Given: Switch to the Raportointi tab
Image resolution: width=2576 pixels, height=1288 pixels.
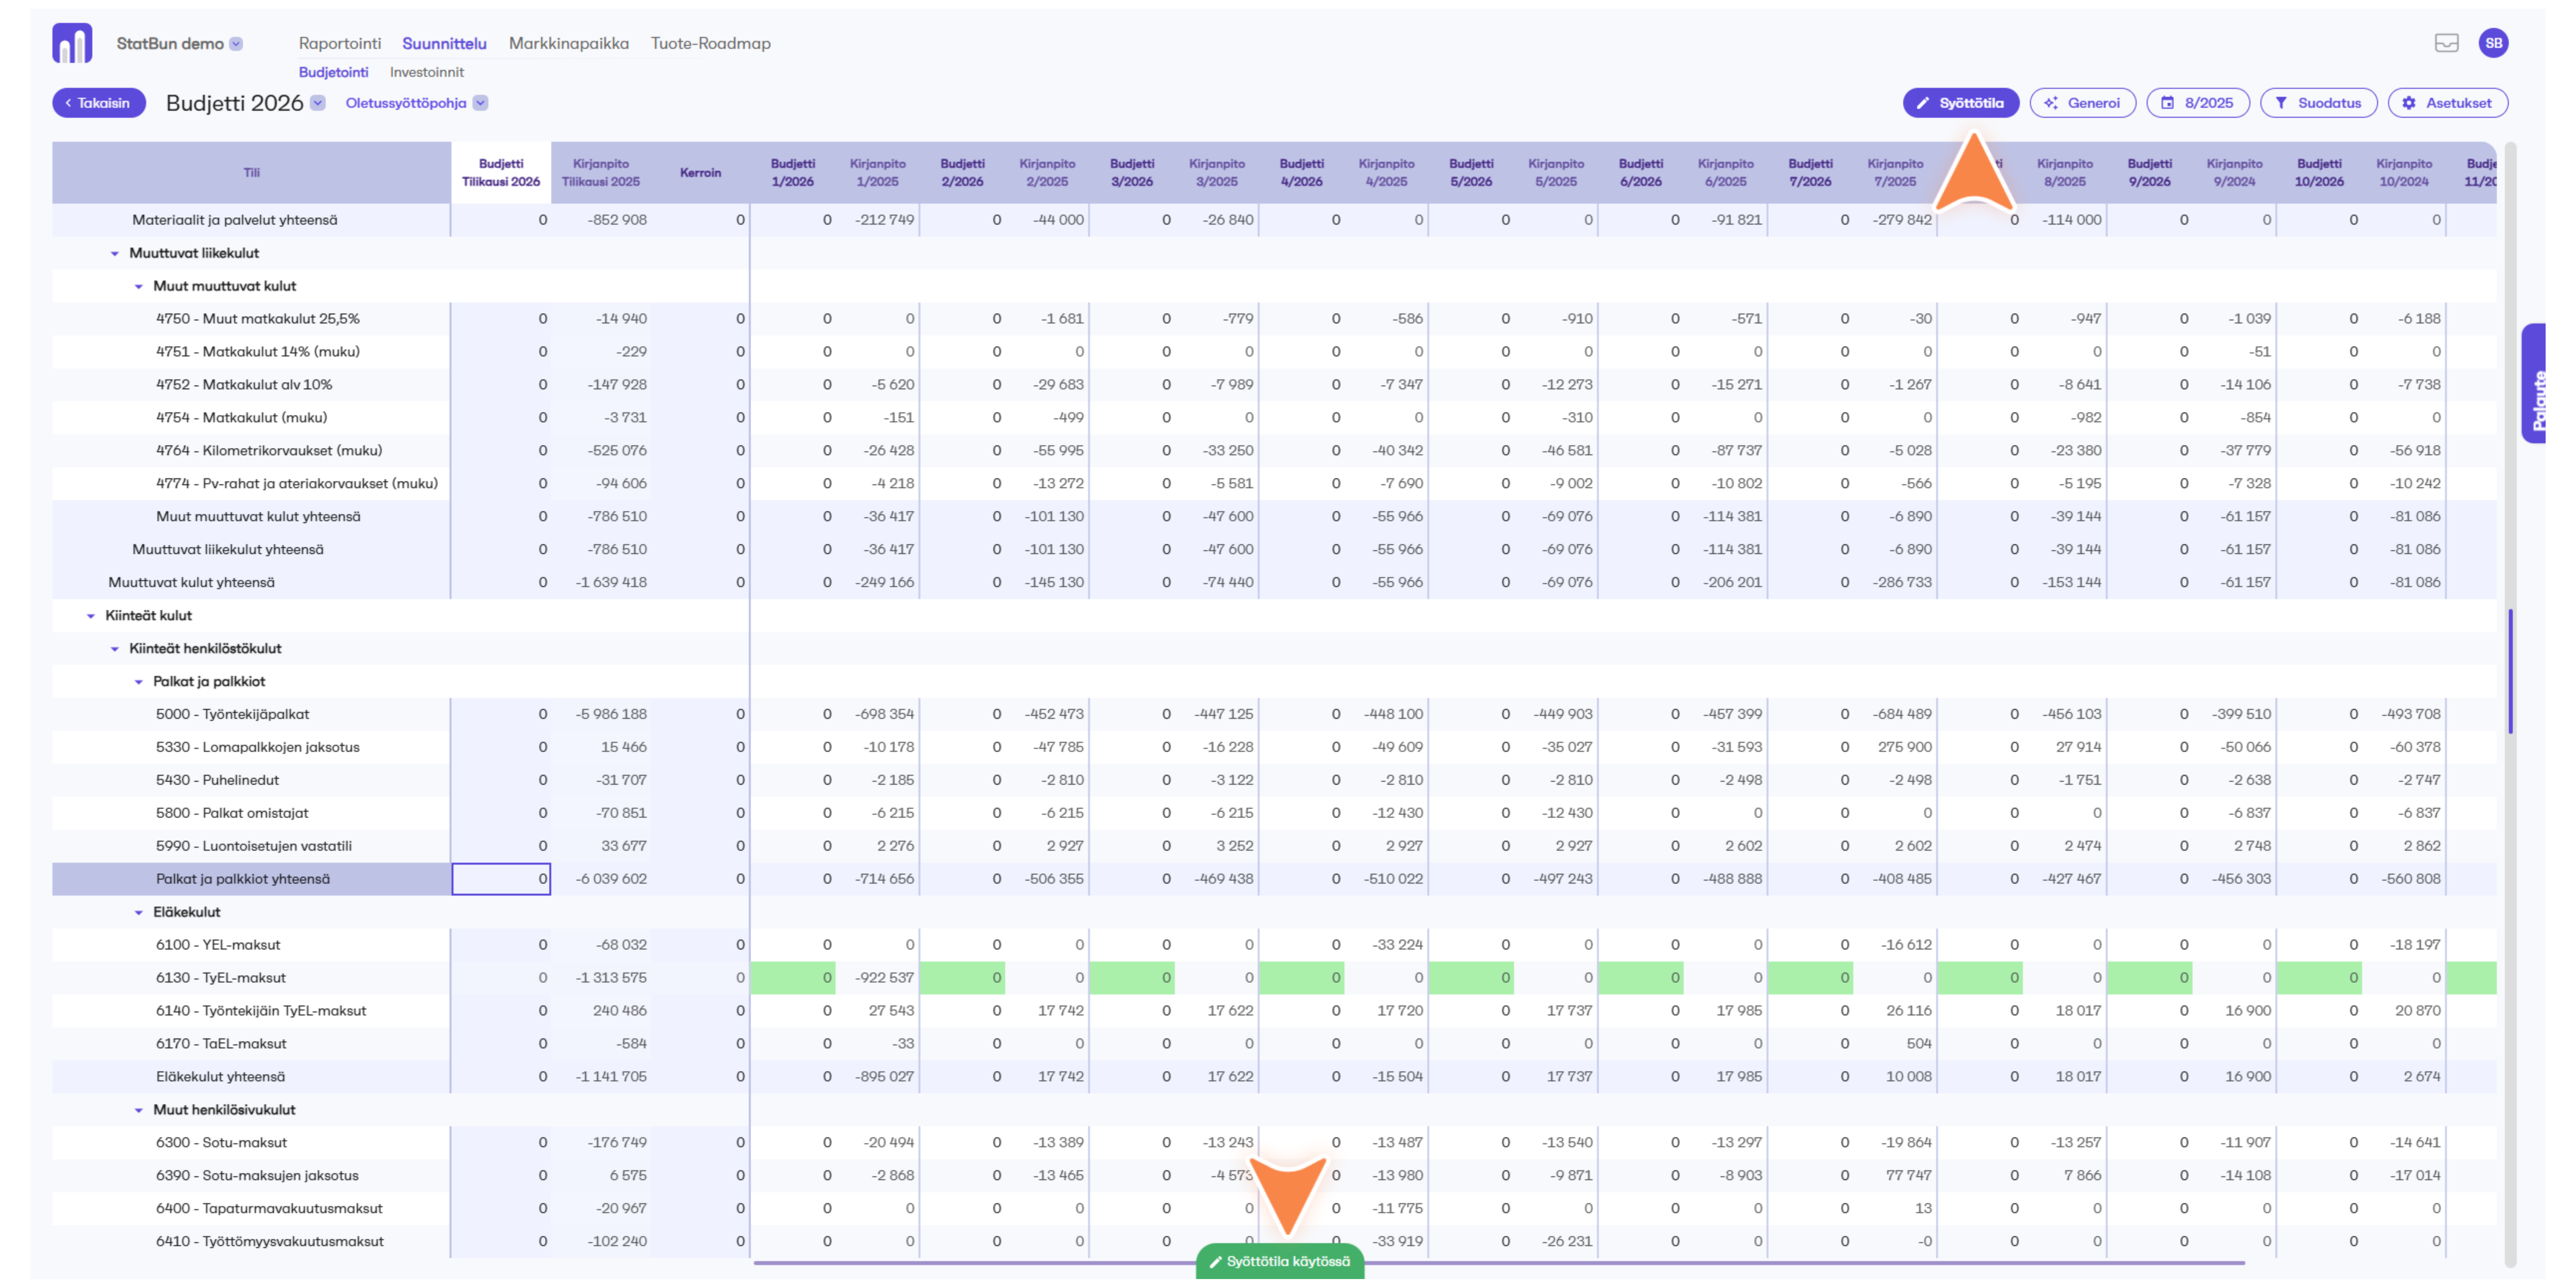Looking at the screenshot, I should 339,43.
